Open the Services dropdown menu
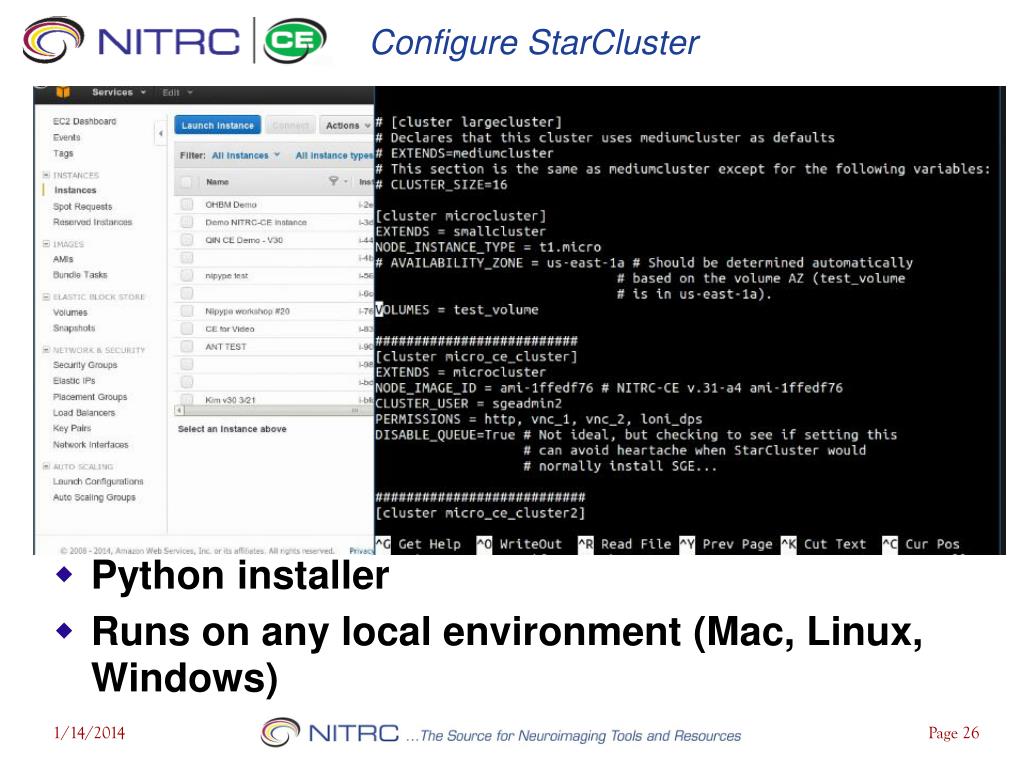 pos(118,92)
